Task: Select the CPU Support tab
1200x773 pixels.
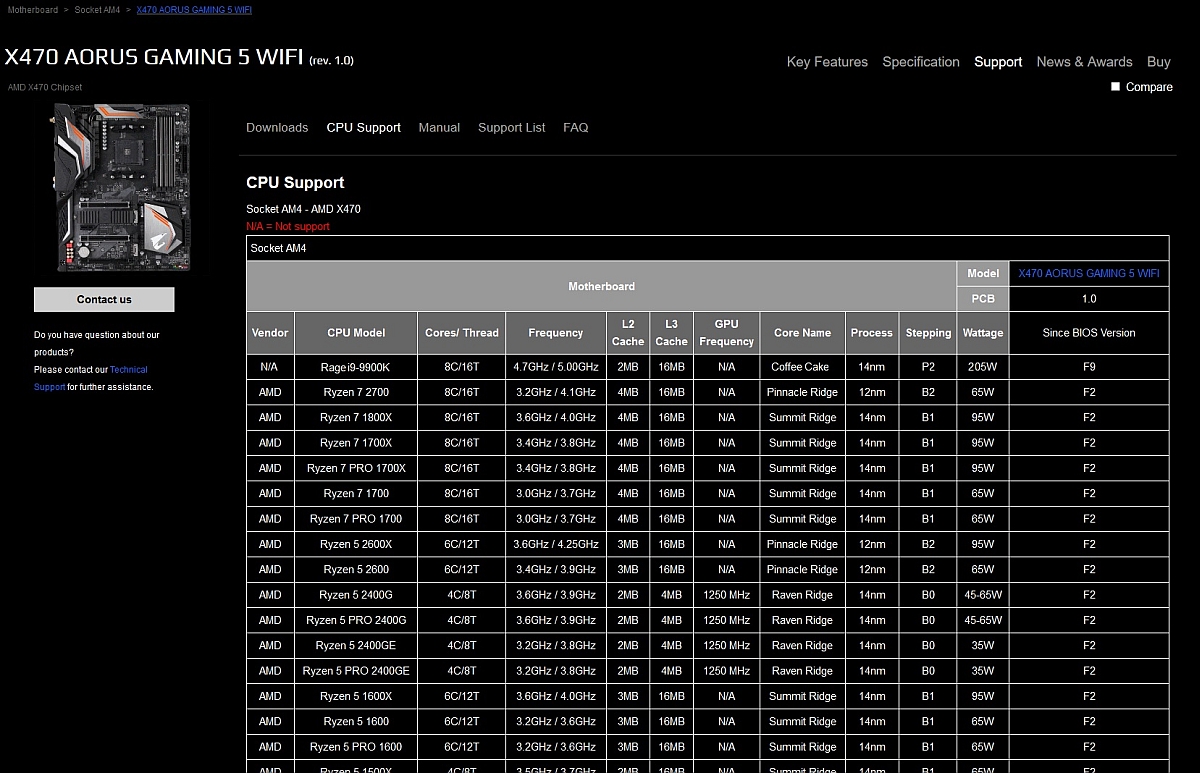Action: (363, 128)
